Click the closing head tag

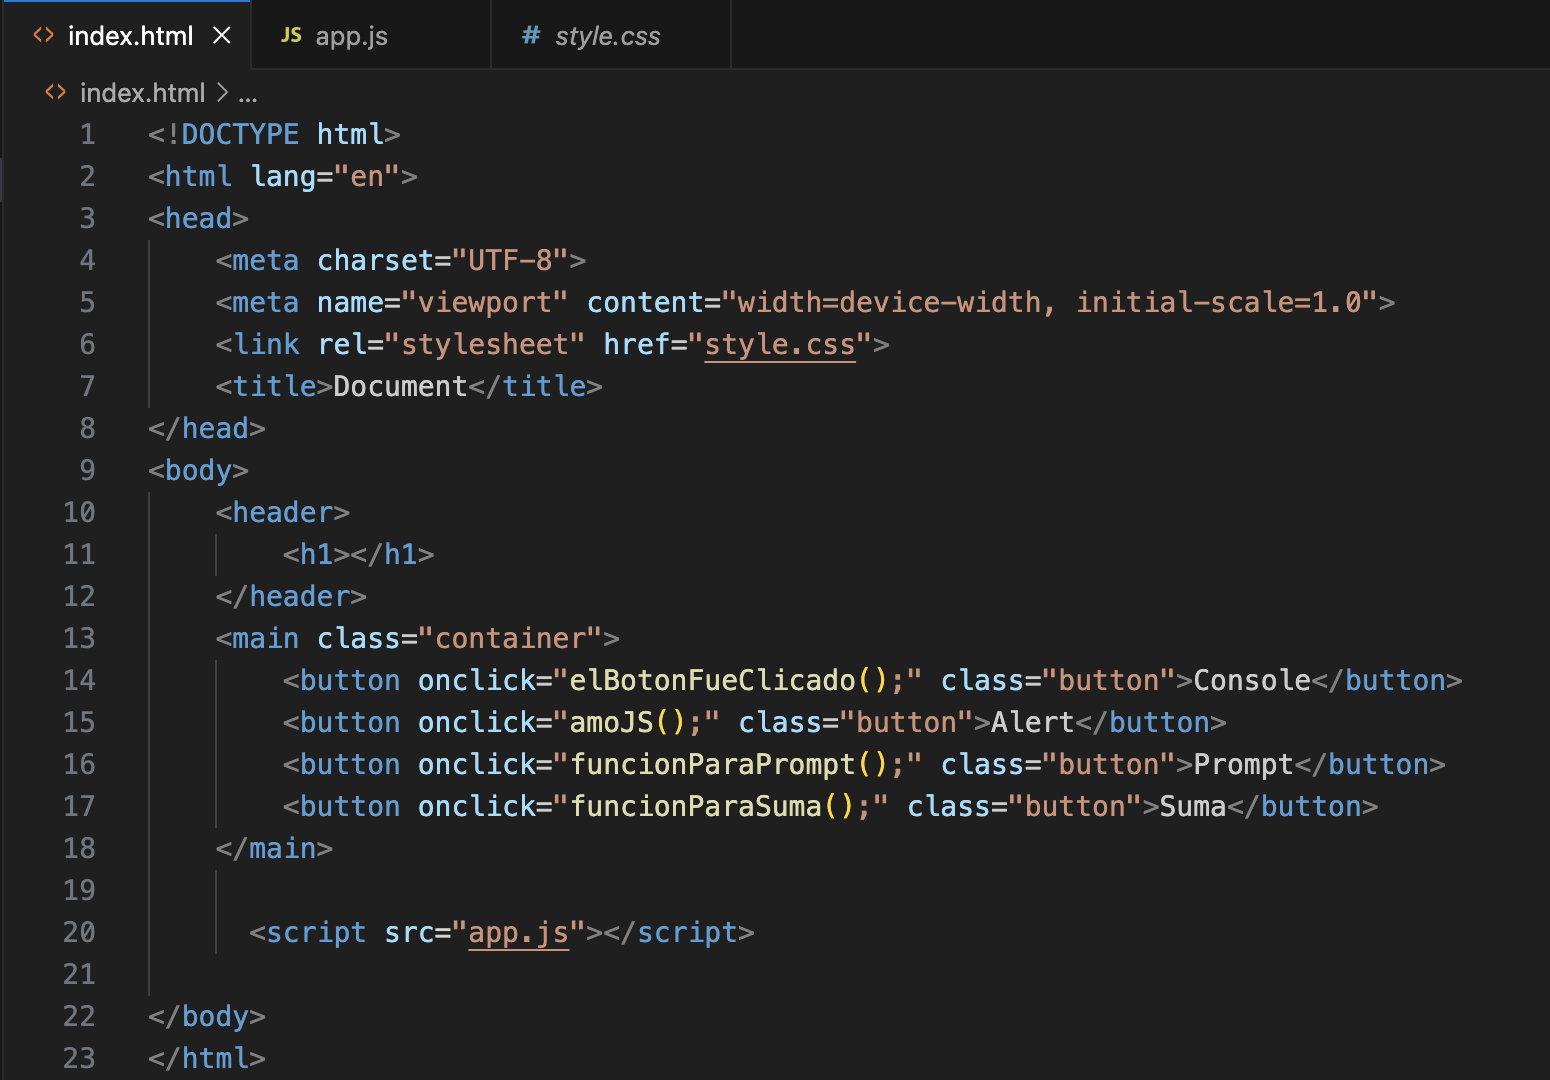tap(207, 429)
